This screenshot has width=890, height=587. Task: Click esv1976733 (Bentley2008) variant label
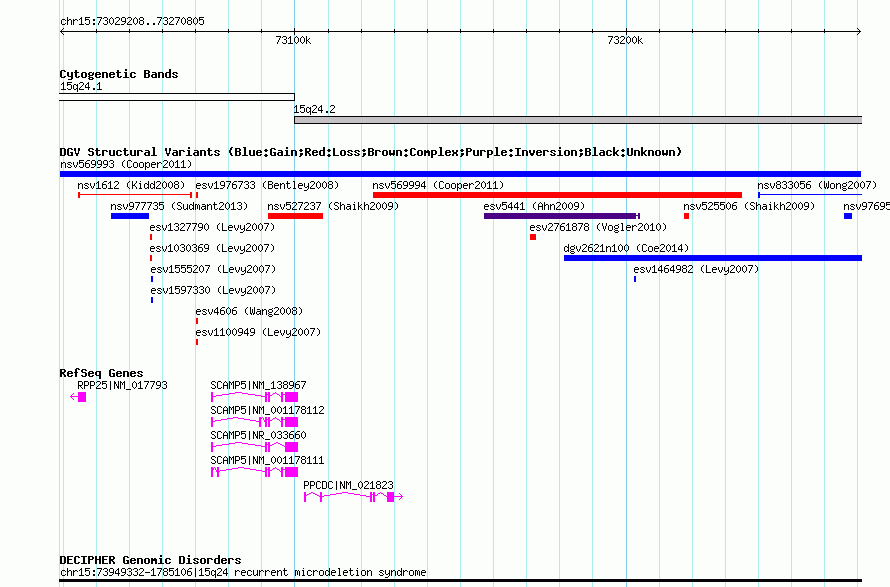267,185
